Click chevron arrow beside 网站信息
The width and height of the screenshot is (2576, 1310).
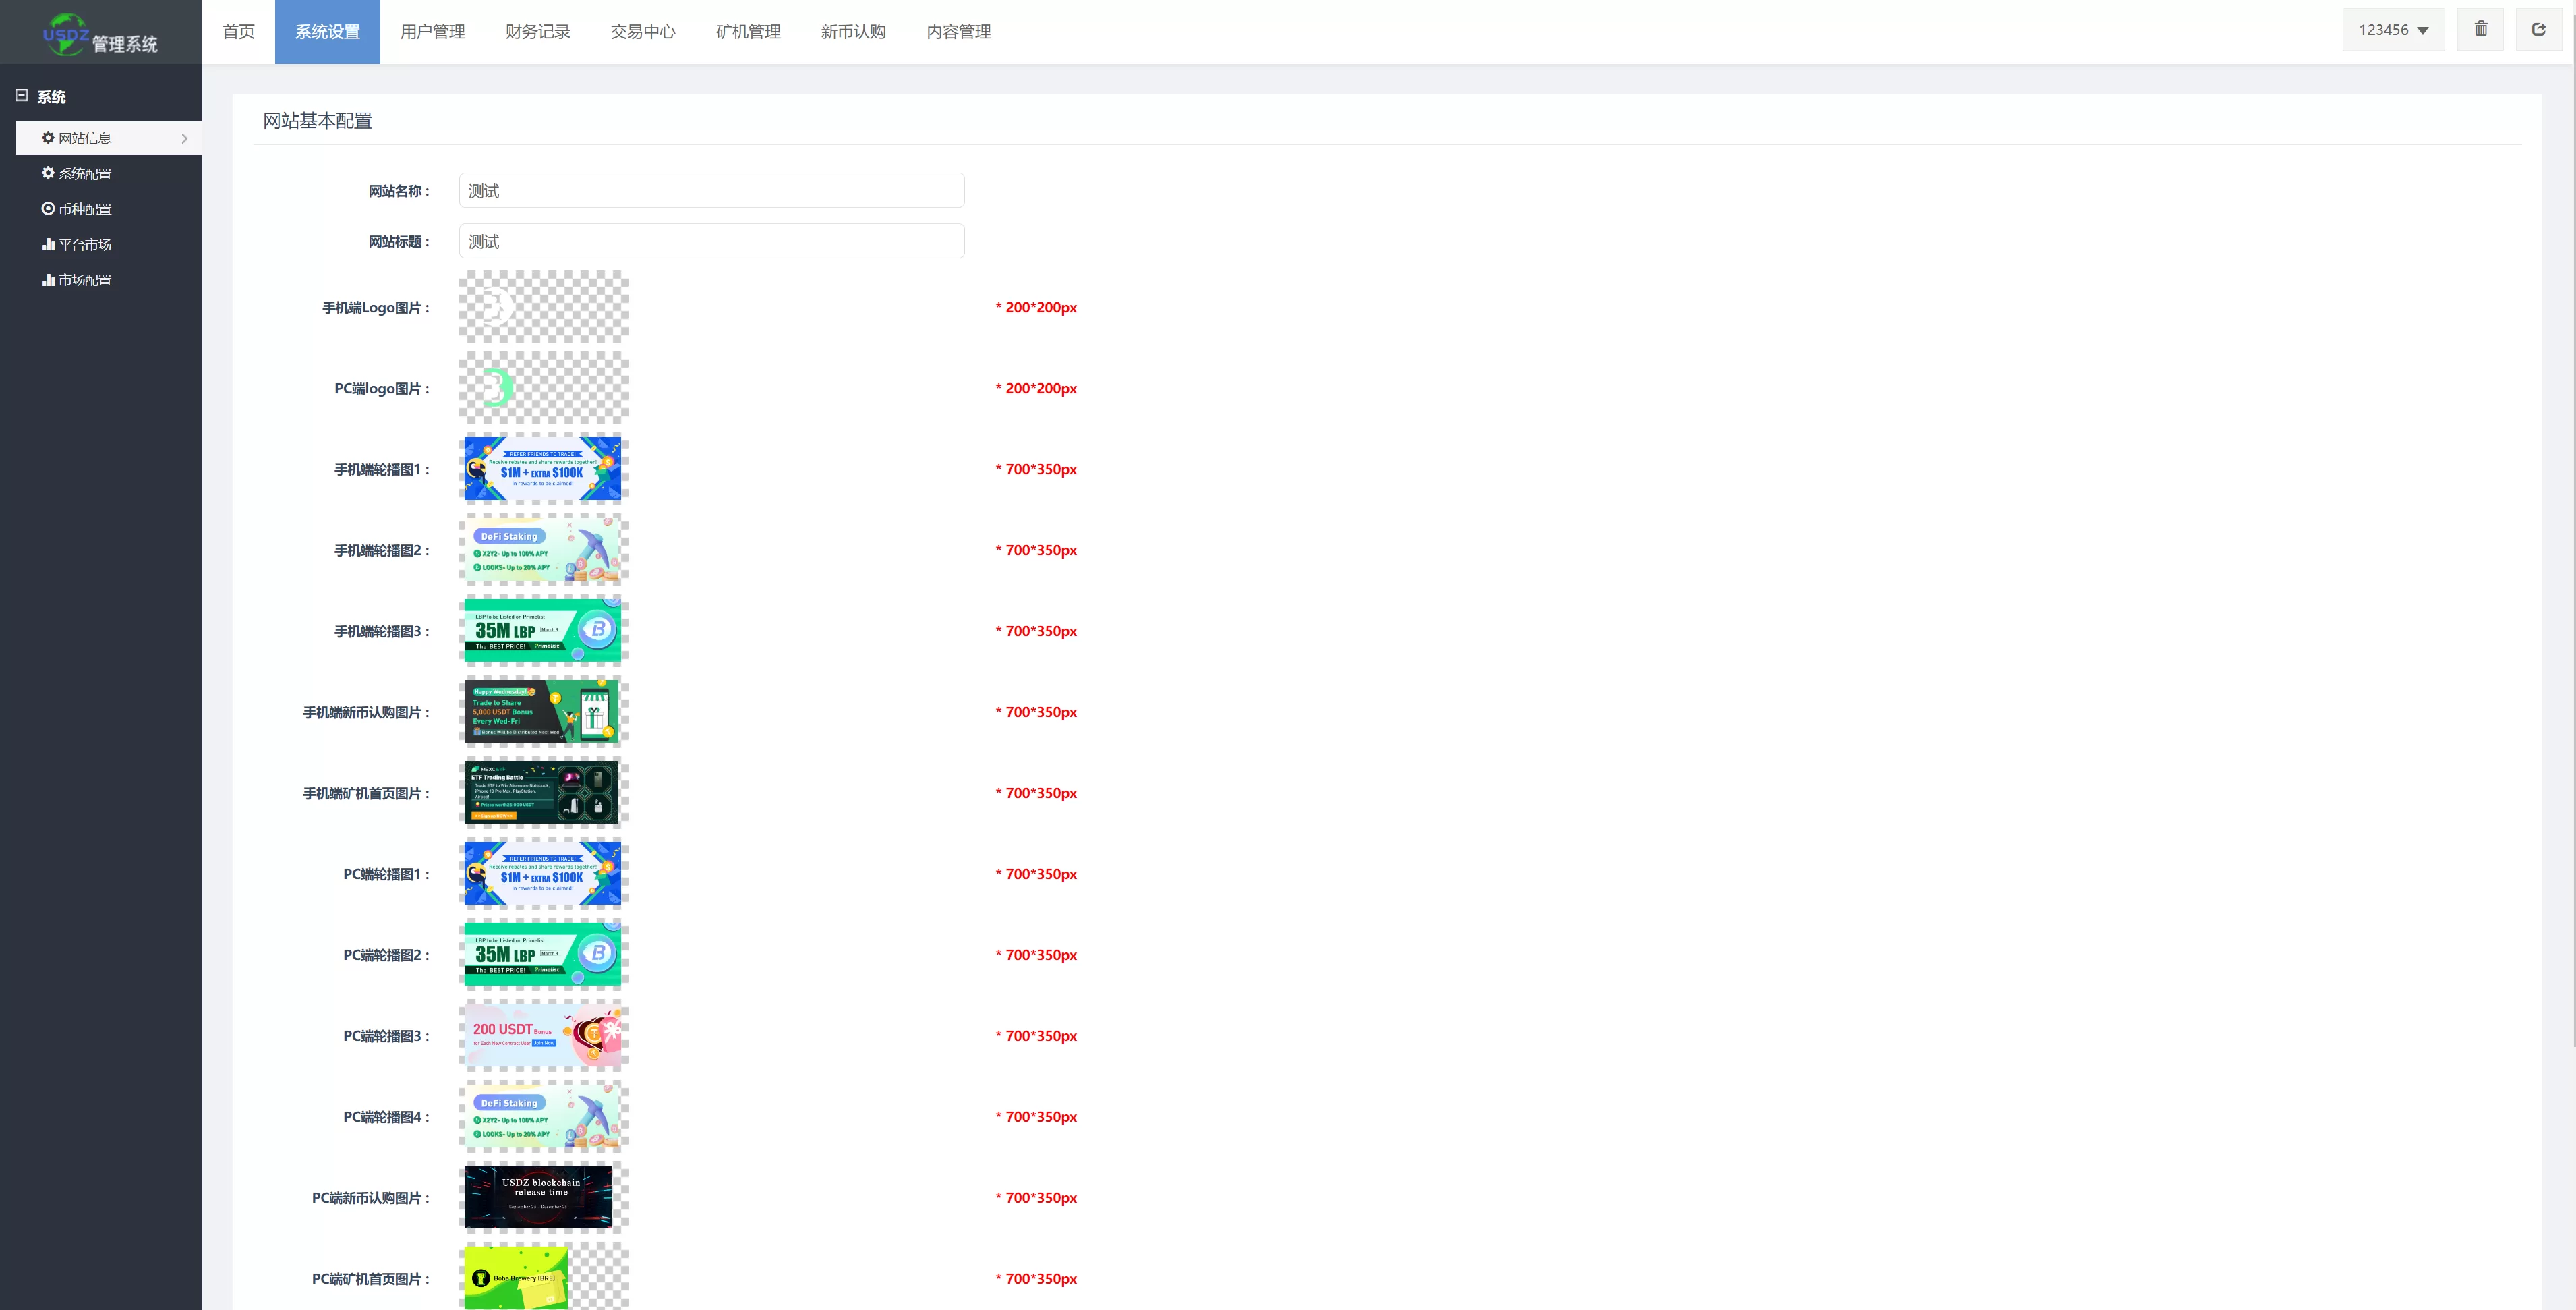pos(184,139)
